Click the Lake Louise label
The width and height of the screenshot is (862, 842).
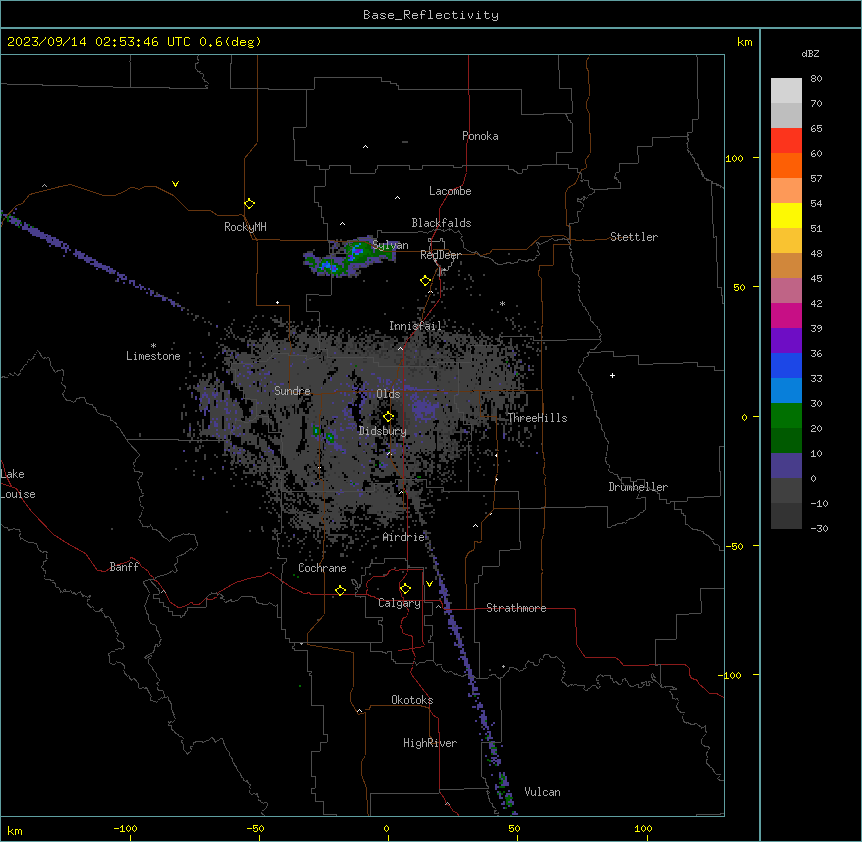[18, 484]
